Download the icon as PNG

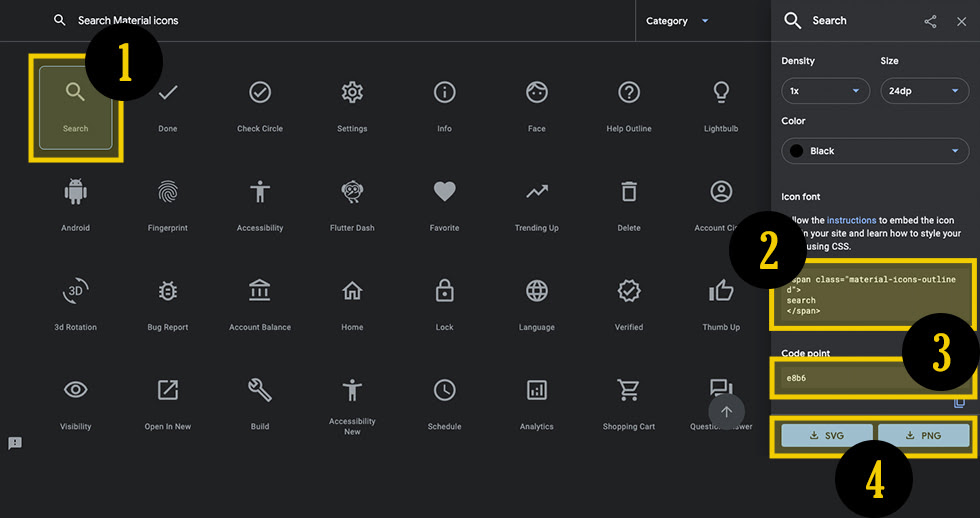[x=924, y=436]
